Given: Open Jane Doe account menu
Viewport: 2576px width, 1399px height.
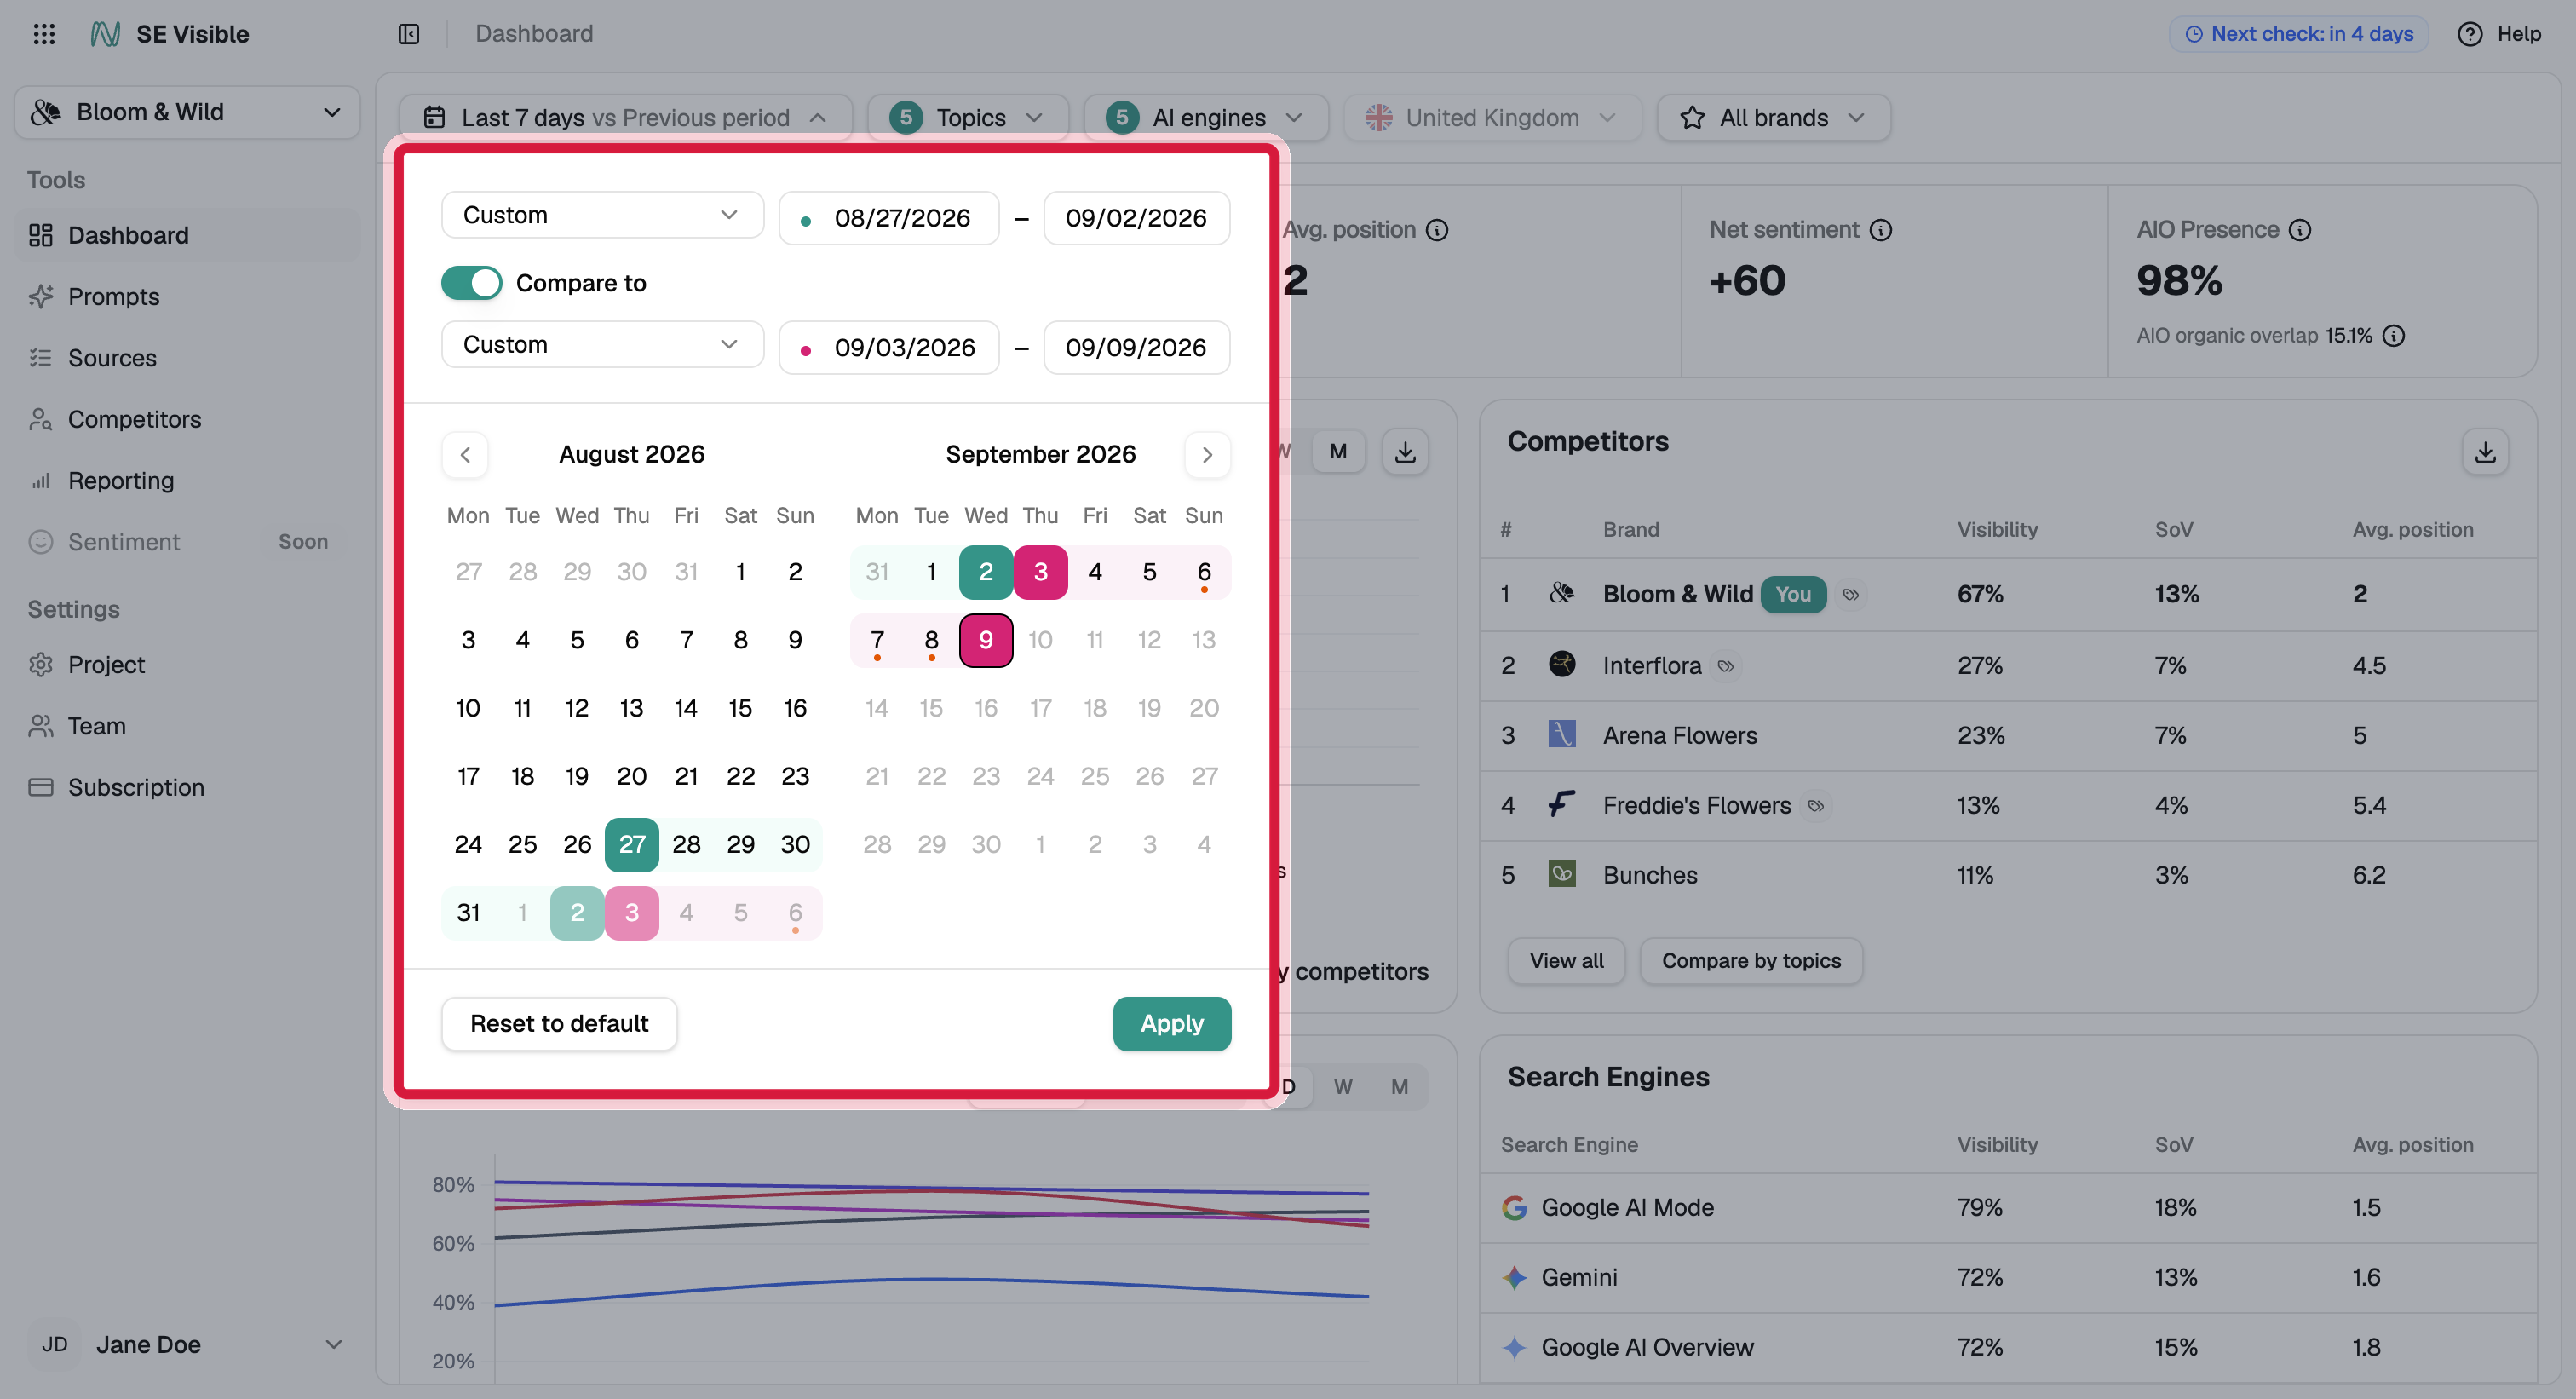Looking at the screenshot, I should pyautogui.click(x=187, y=1344).
